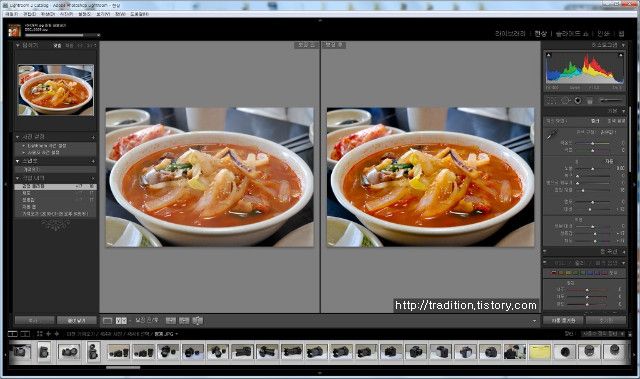
Task: Add a new snapshot with plus icon
Action: 93,161
